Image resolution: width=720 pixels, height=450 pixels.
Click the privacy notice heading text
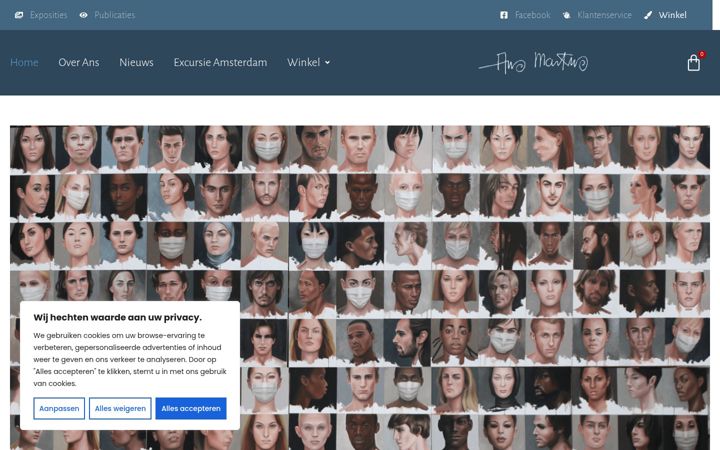coord(118,317)
